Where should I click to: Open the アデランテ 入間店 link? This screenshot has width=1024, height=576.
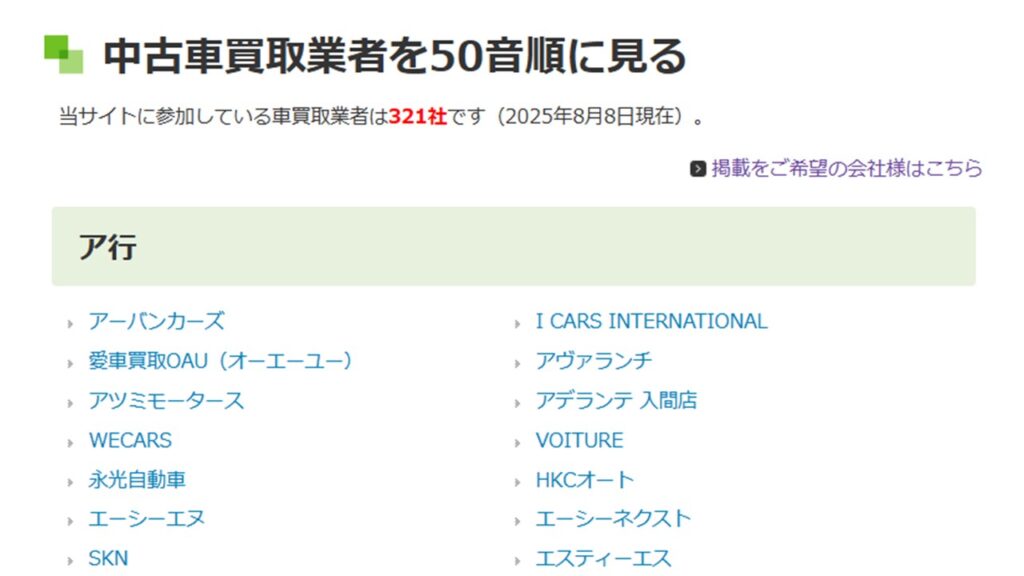pyautogui.click(x=616, y=400)
